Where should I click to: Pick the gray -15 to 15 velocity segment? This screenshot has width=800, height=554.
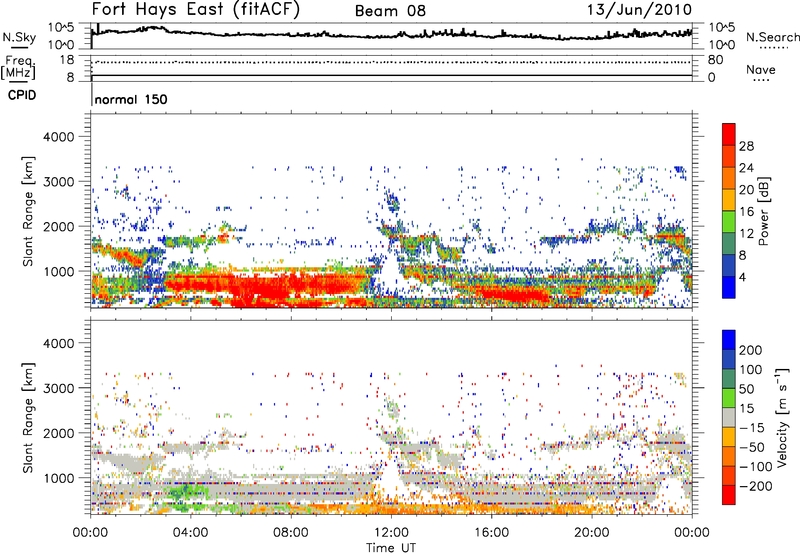click(729, 418)
